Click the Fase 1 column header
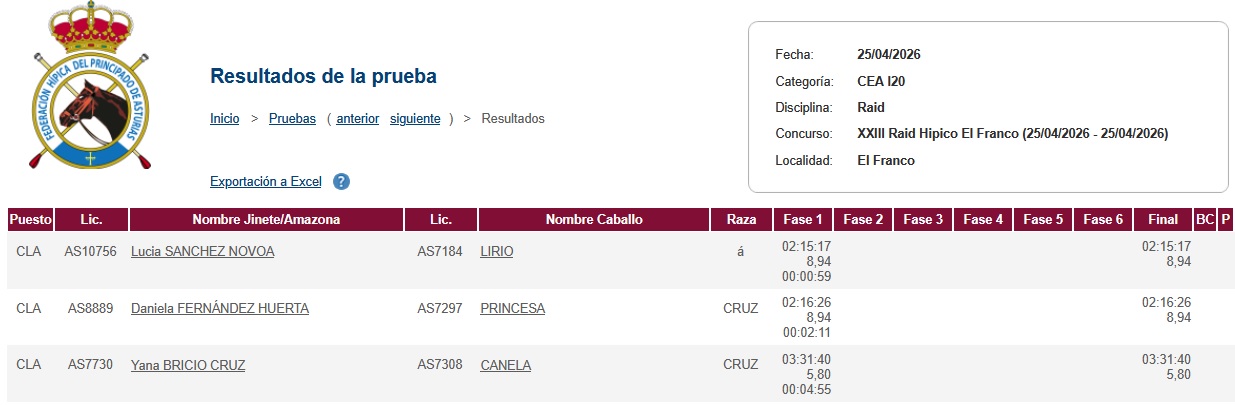Image resolution: width=1235 pixels, height=405 pixels. coord(803,220)
